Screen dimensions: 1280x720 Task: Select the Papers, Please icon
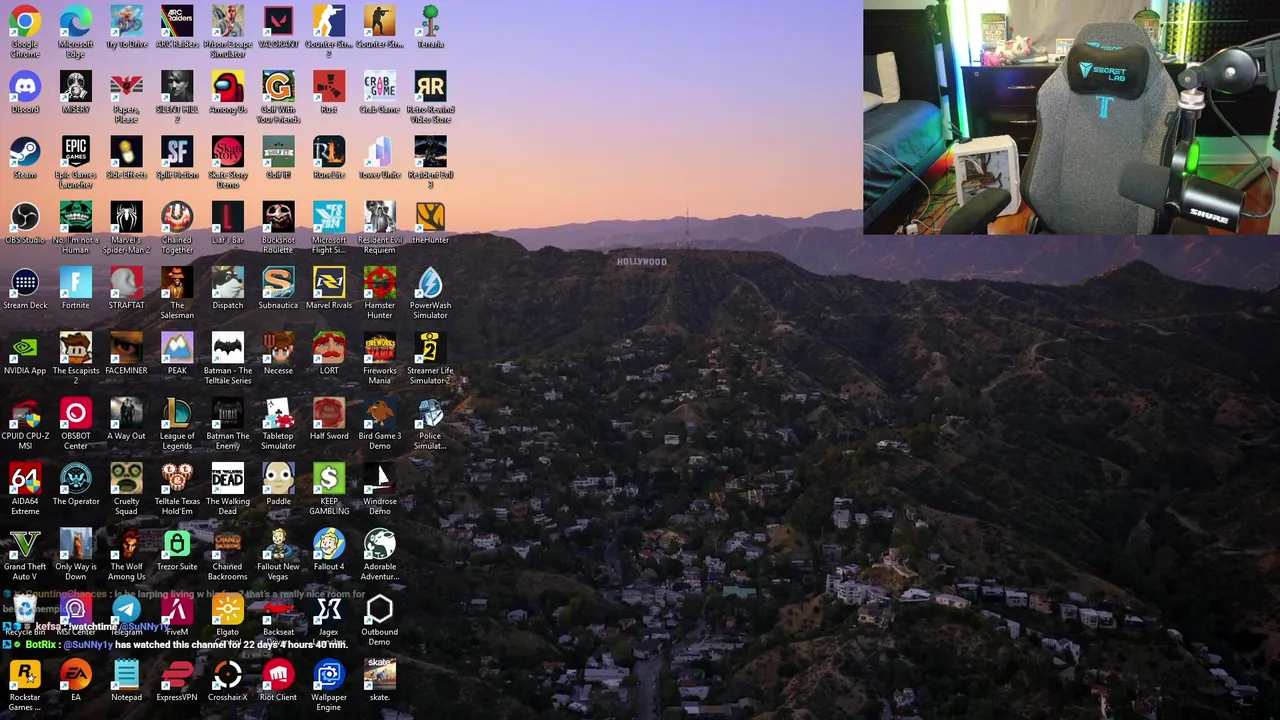126,96
